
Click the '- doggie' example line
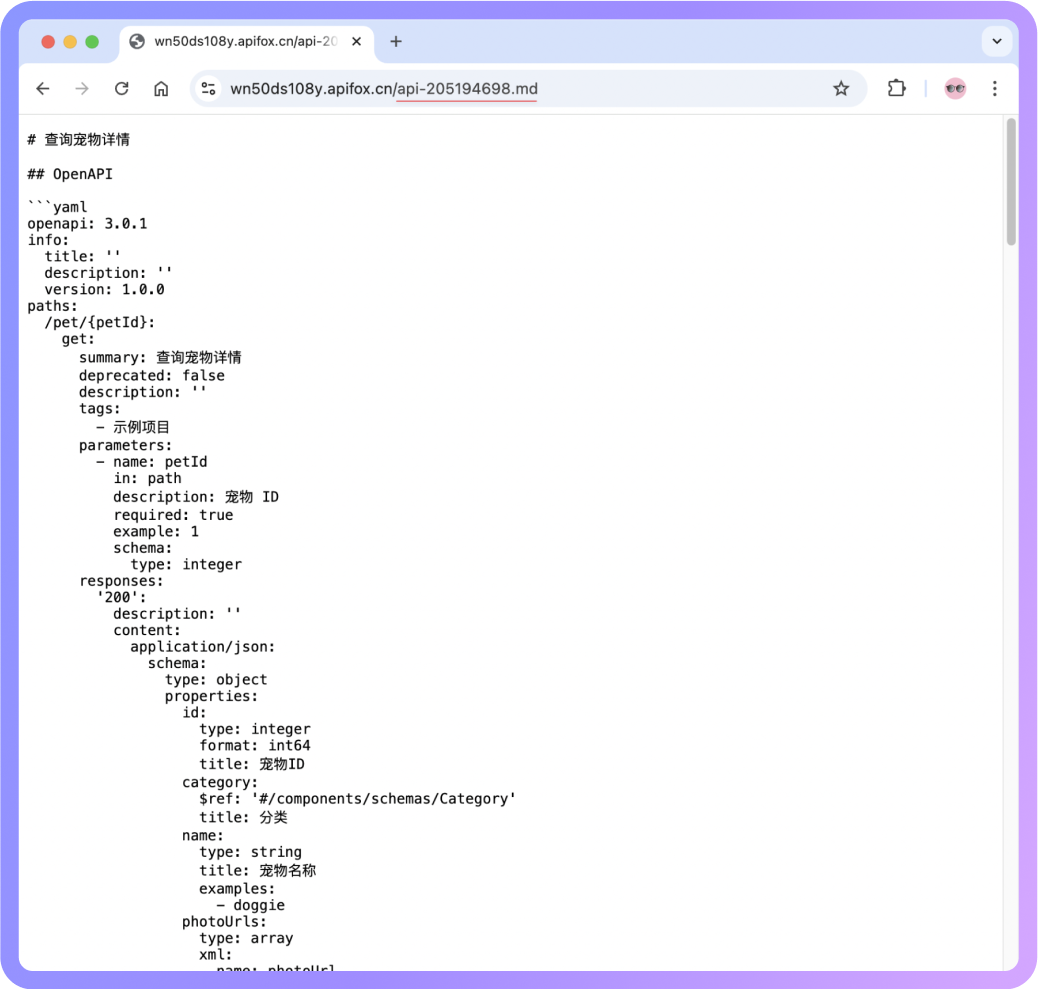[250, 905]
